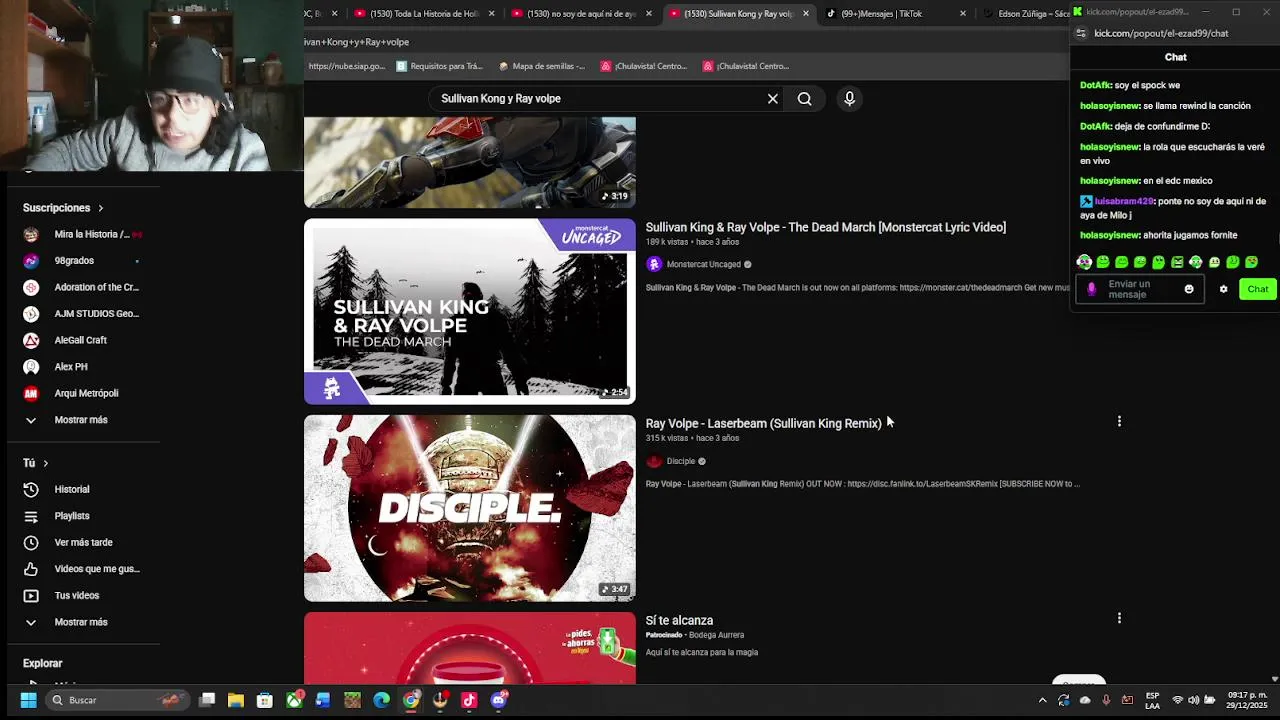
Task: Switch to Edson Zúñiga tab
Action: 1026,14
